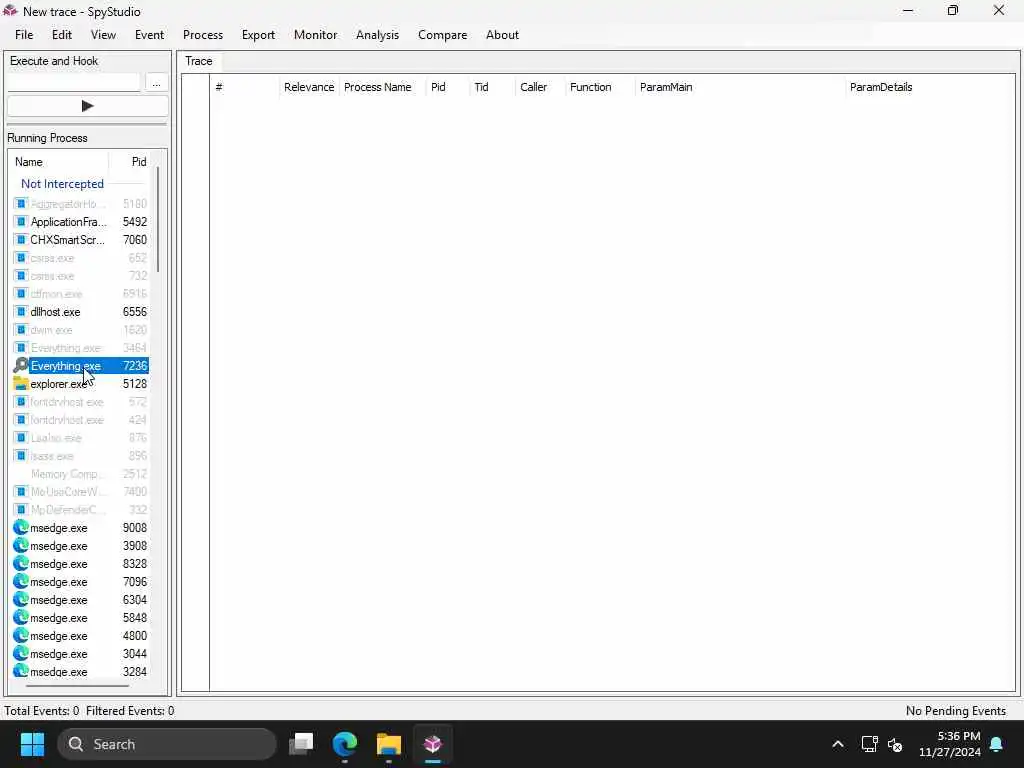
Task: Select greyed Everything.exe pid 3464 row
Action: click(80, 347)
